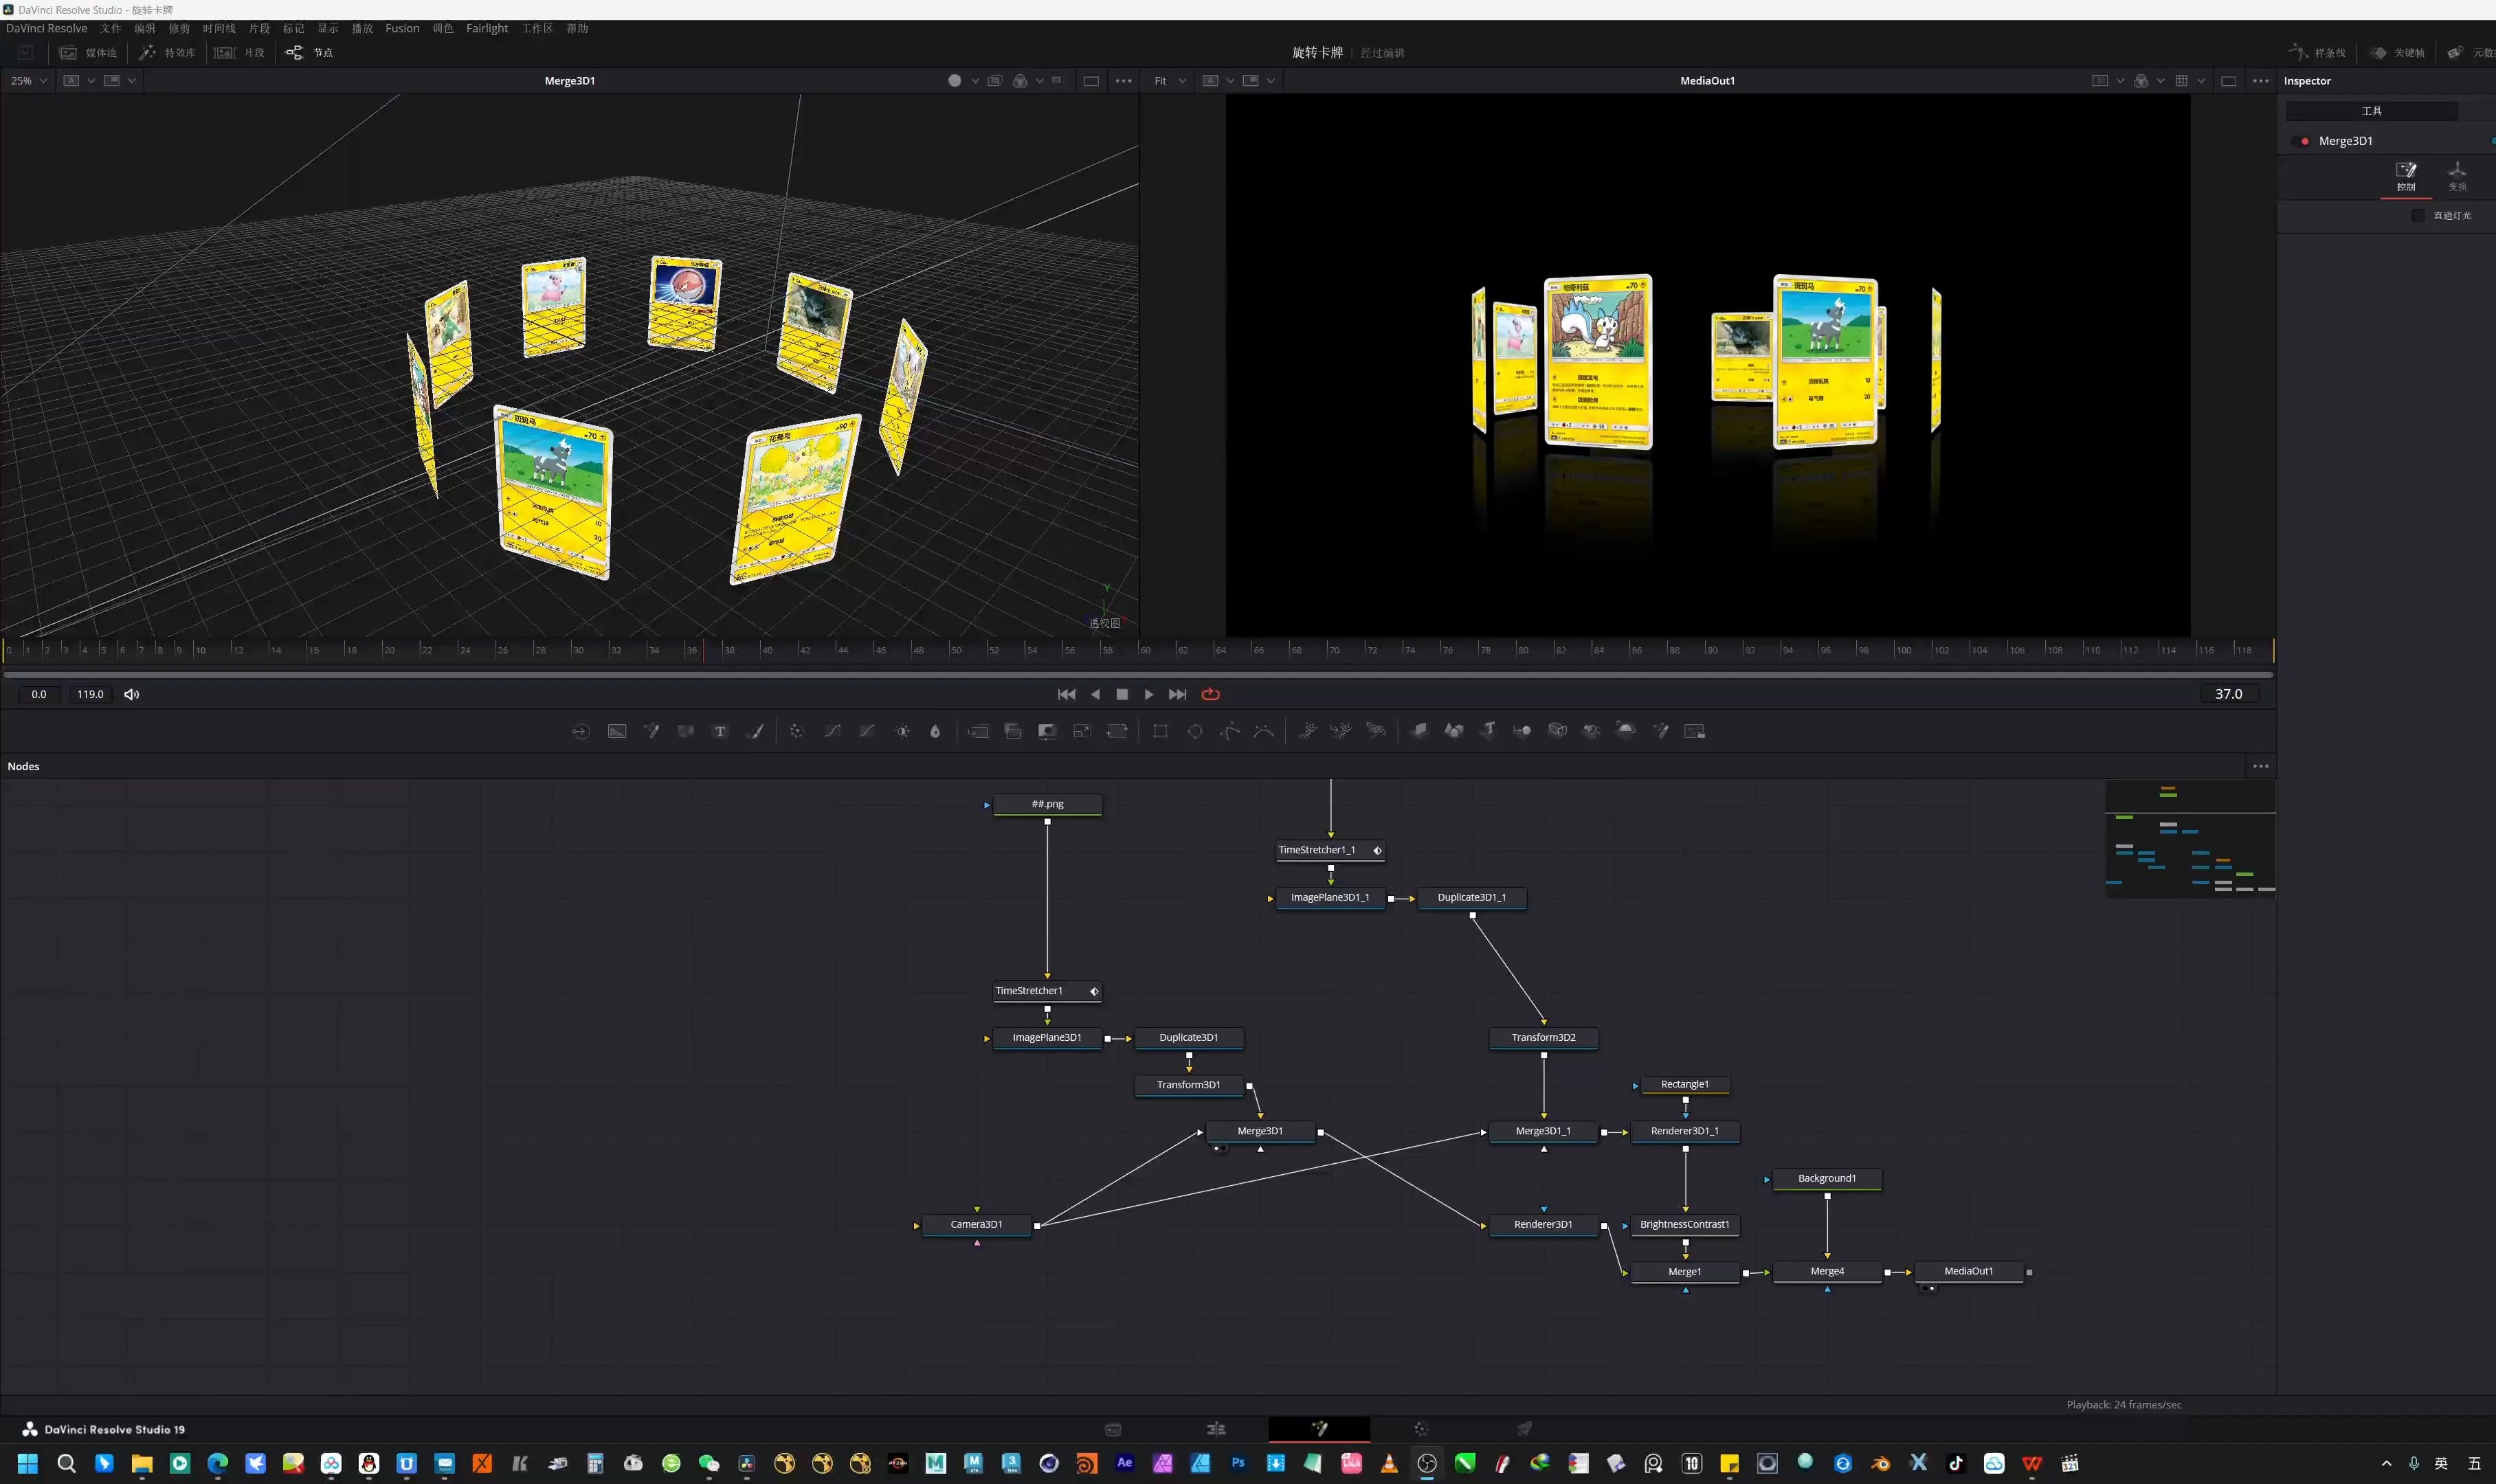The image size is (2496, 1484).
Task: Add a Text3D tool from toolbar
Action: point(1488,730)
